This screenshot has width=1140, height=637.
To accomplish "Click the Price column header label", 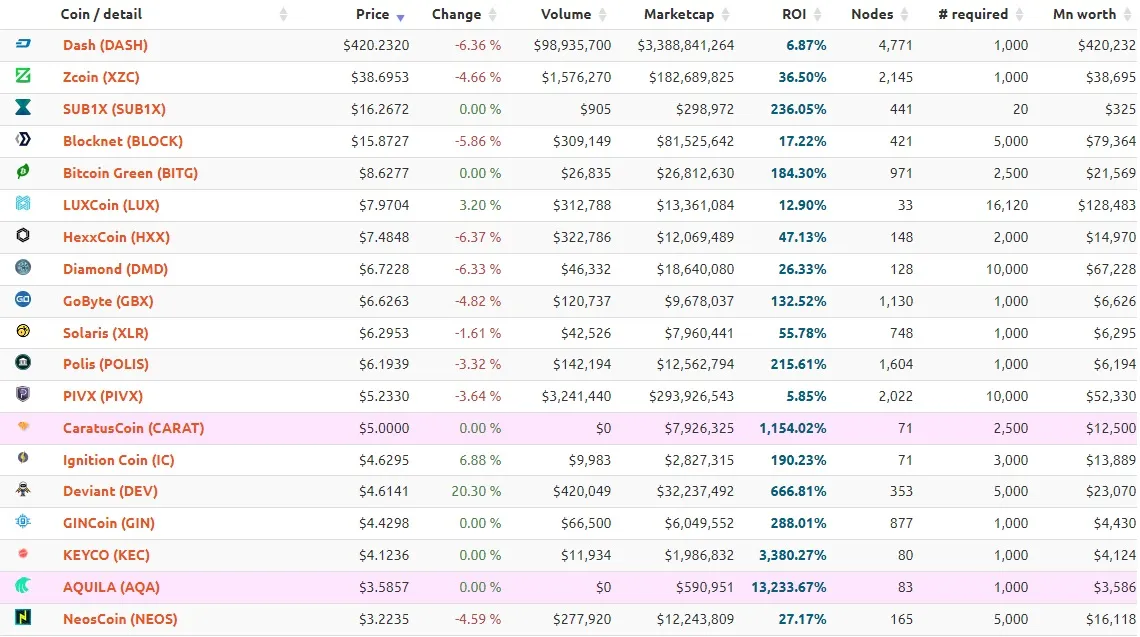I will (x=372, y=15).
